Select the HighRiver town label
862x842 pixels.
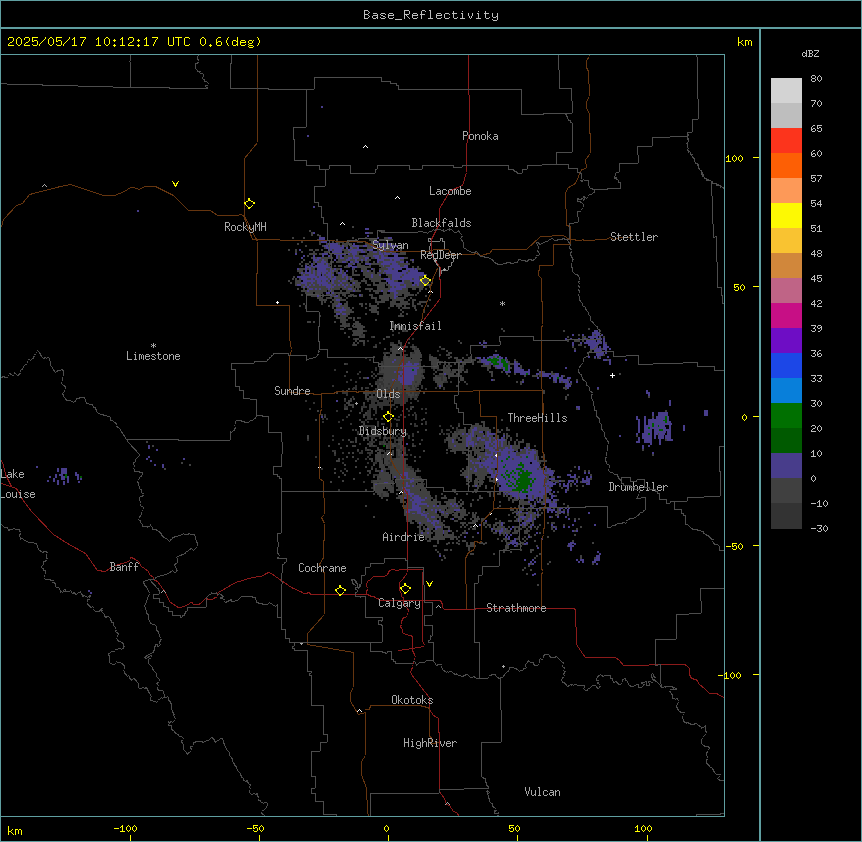pyautogui.click(x=430, y=743)
